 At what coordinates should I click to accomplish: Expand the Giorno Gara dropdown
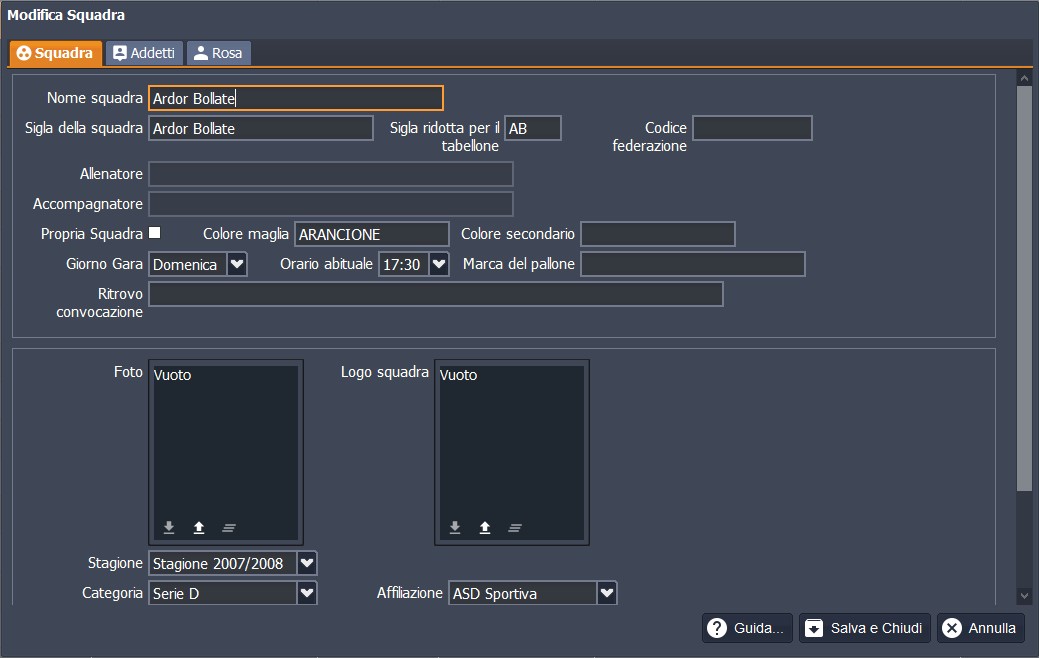point(237,264)
